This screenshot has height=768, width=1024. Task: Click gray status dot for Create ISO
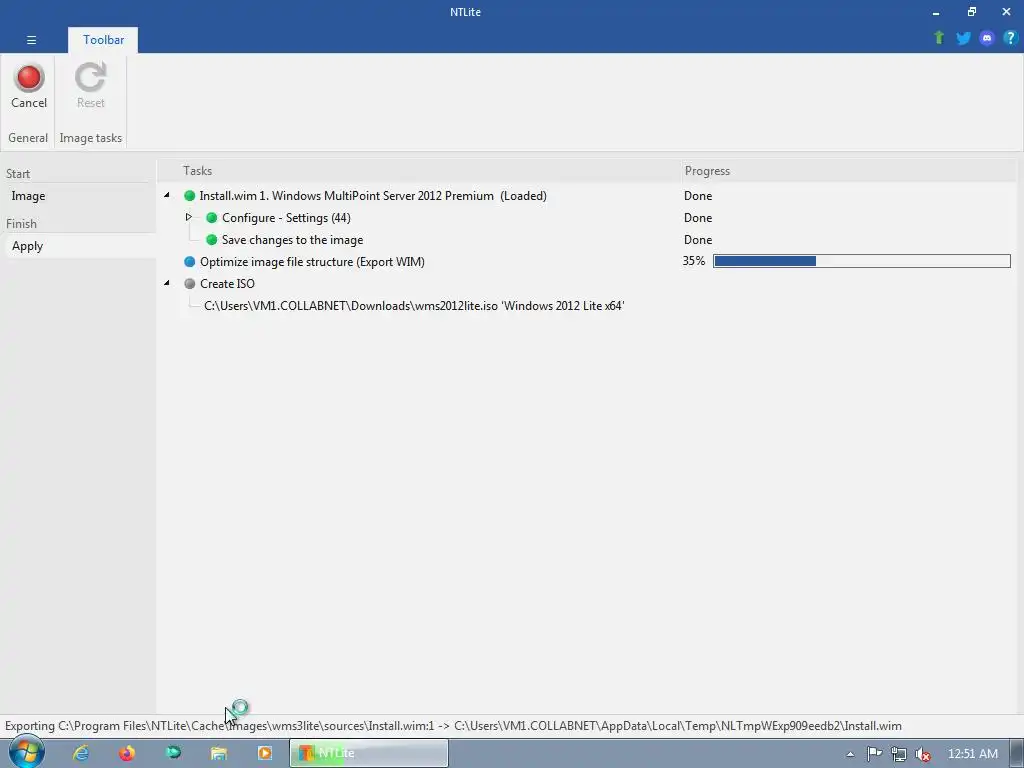click(x=189, y=284)
